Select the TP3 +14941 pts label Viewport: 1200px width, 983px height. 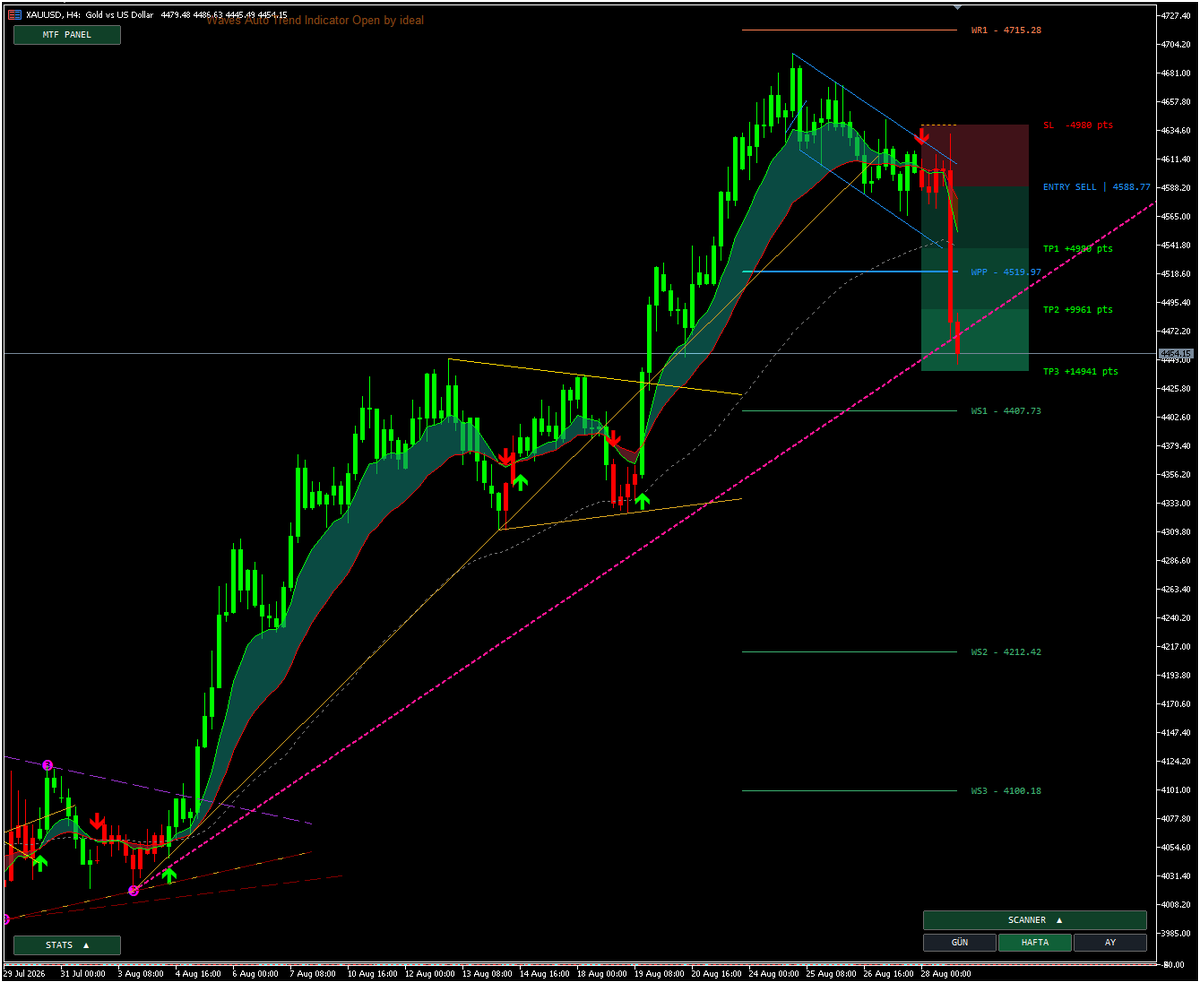click(1081, 372)
